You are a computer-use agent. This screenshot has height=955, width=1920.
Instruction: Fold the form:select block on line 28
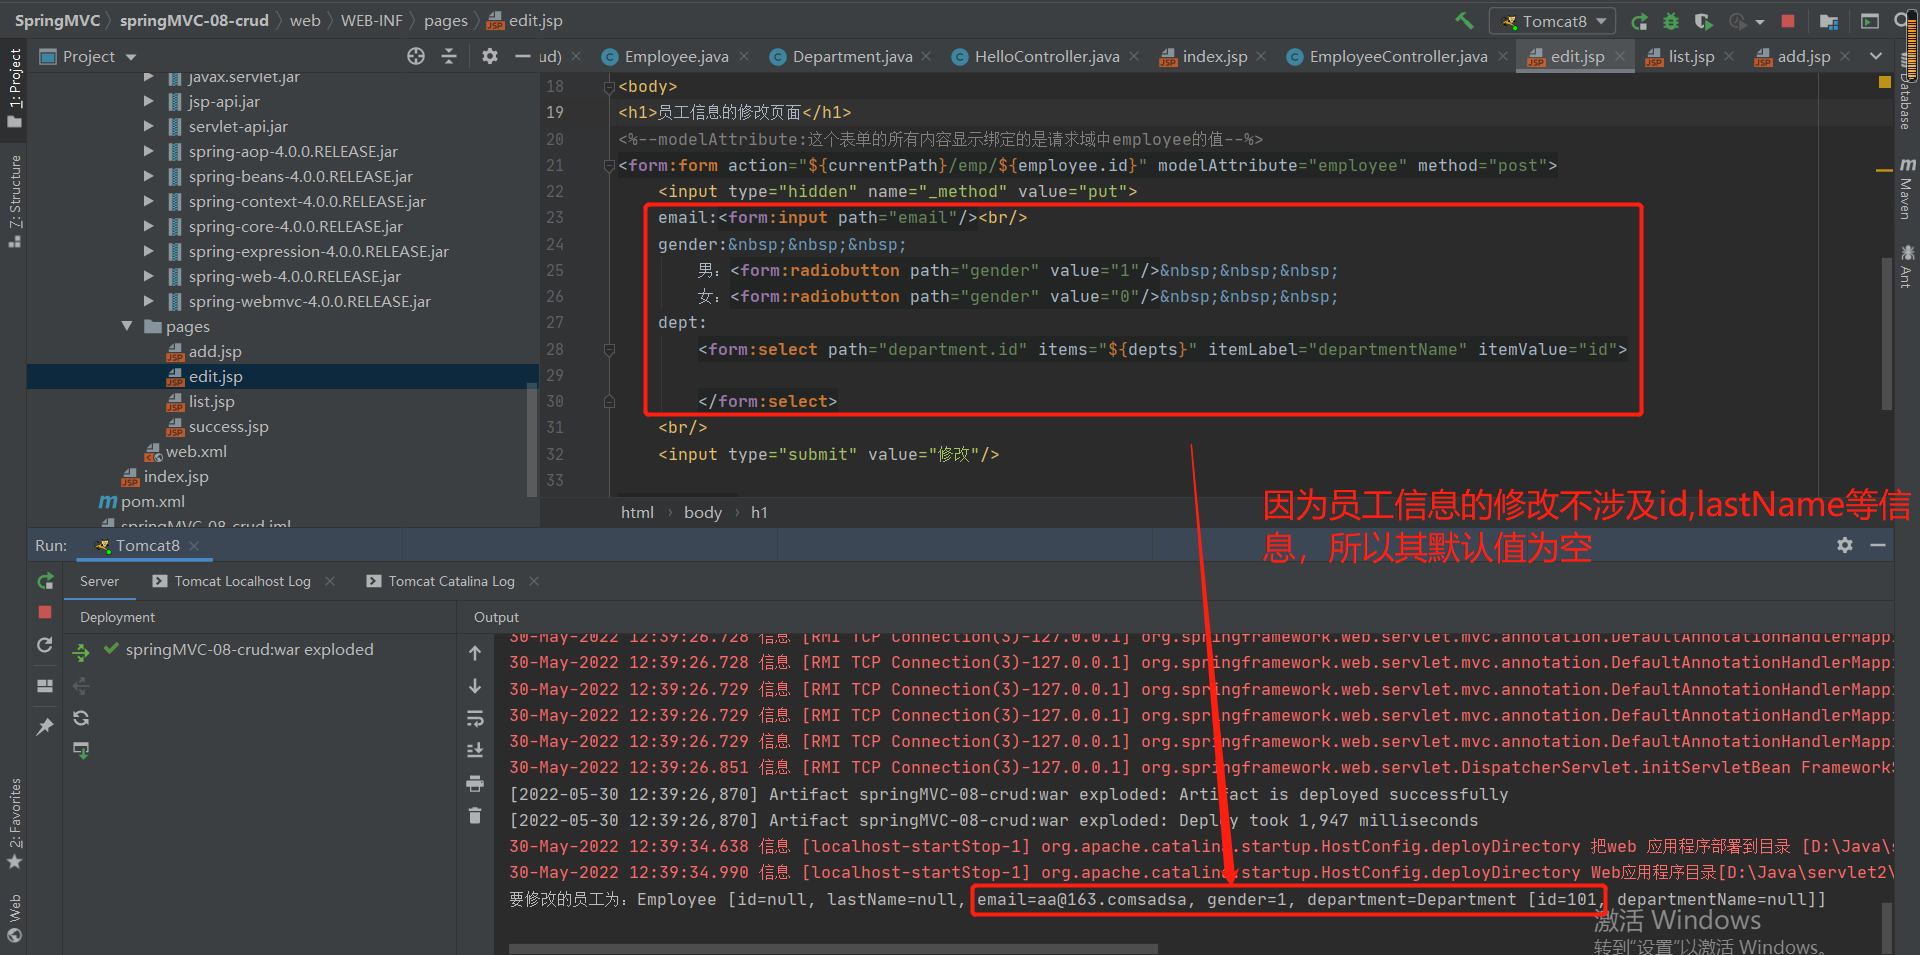pos(609,350)
